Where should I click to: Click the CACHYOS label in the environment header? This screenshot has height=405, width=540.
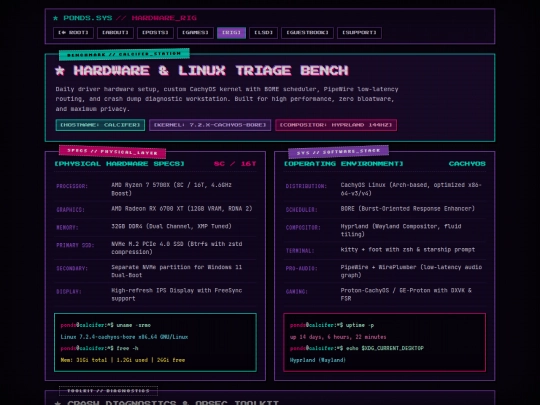(x=467, y=164)
